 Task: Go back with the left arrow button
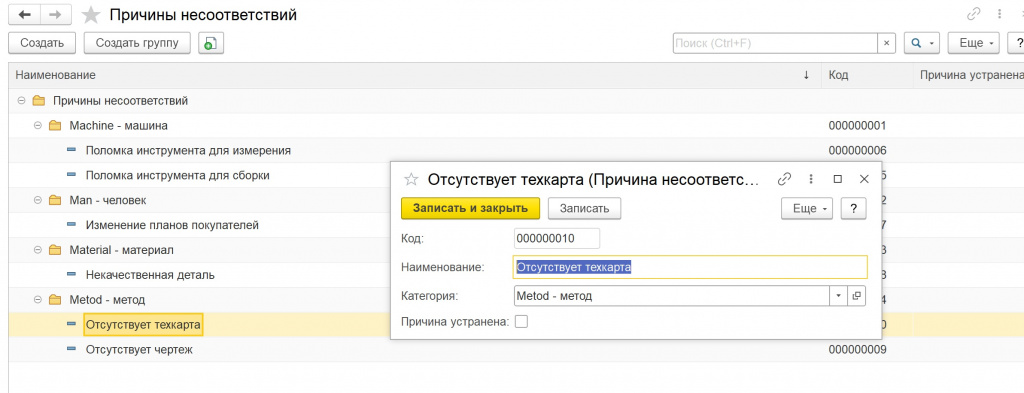[x=25, y=14]
